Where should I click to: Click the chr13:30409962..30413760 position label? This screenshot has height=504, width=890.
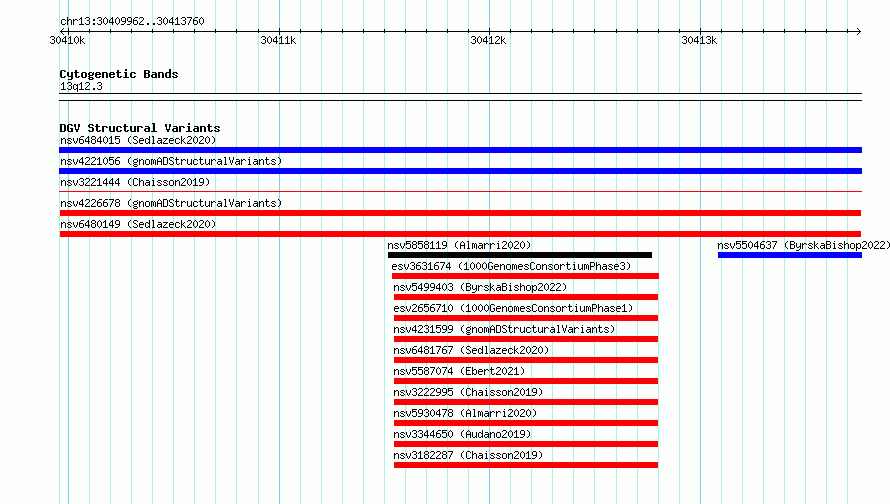pos(132,21)
